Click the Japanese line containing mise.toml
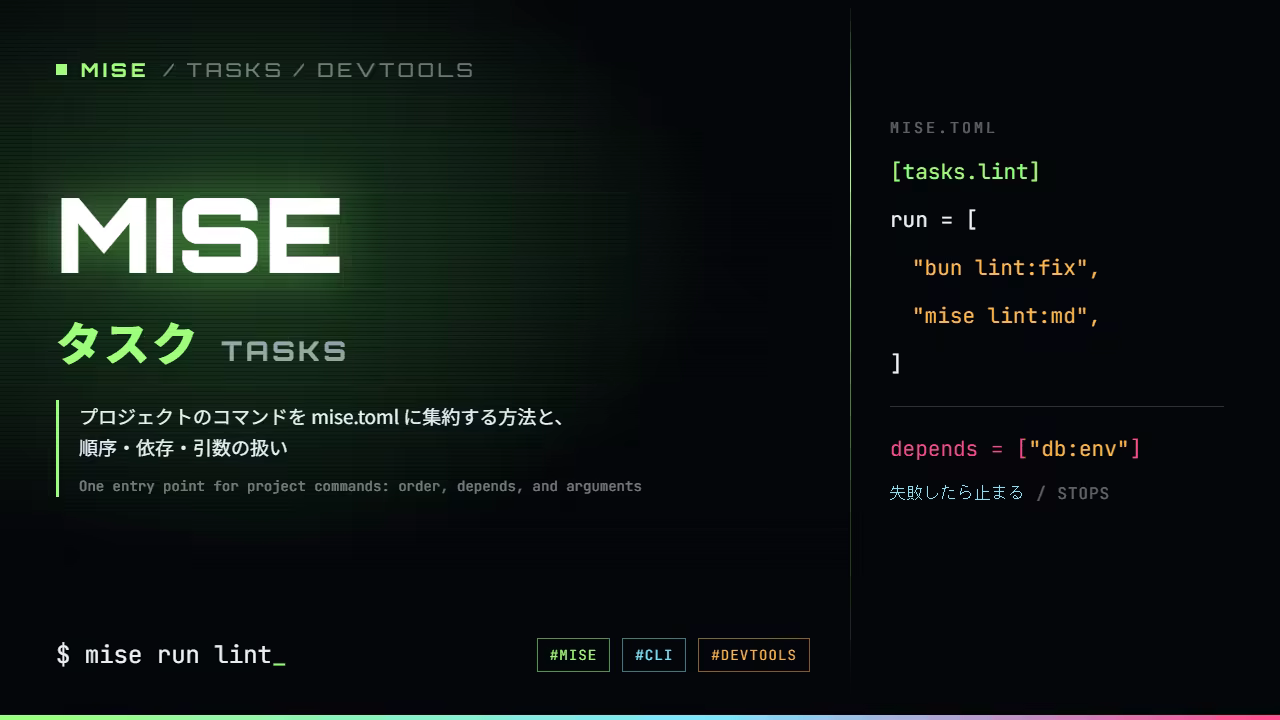 click(x=322, y=416)
